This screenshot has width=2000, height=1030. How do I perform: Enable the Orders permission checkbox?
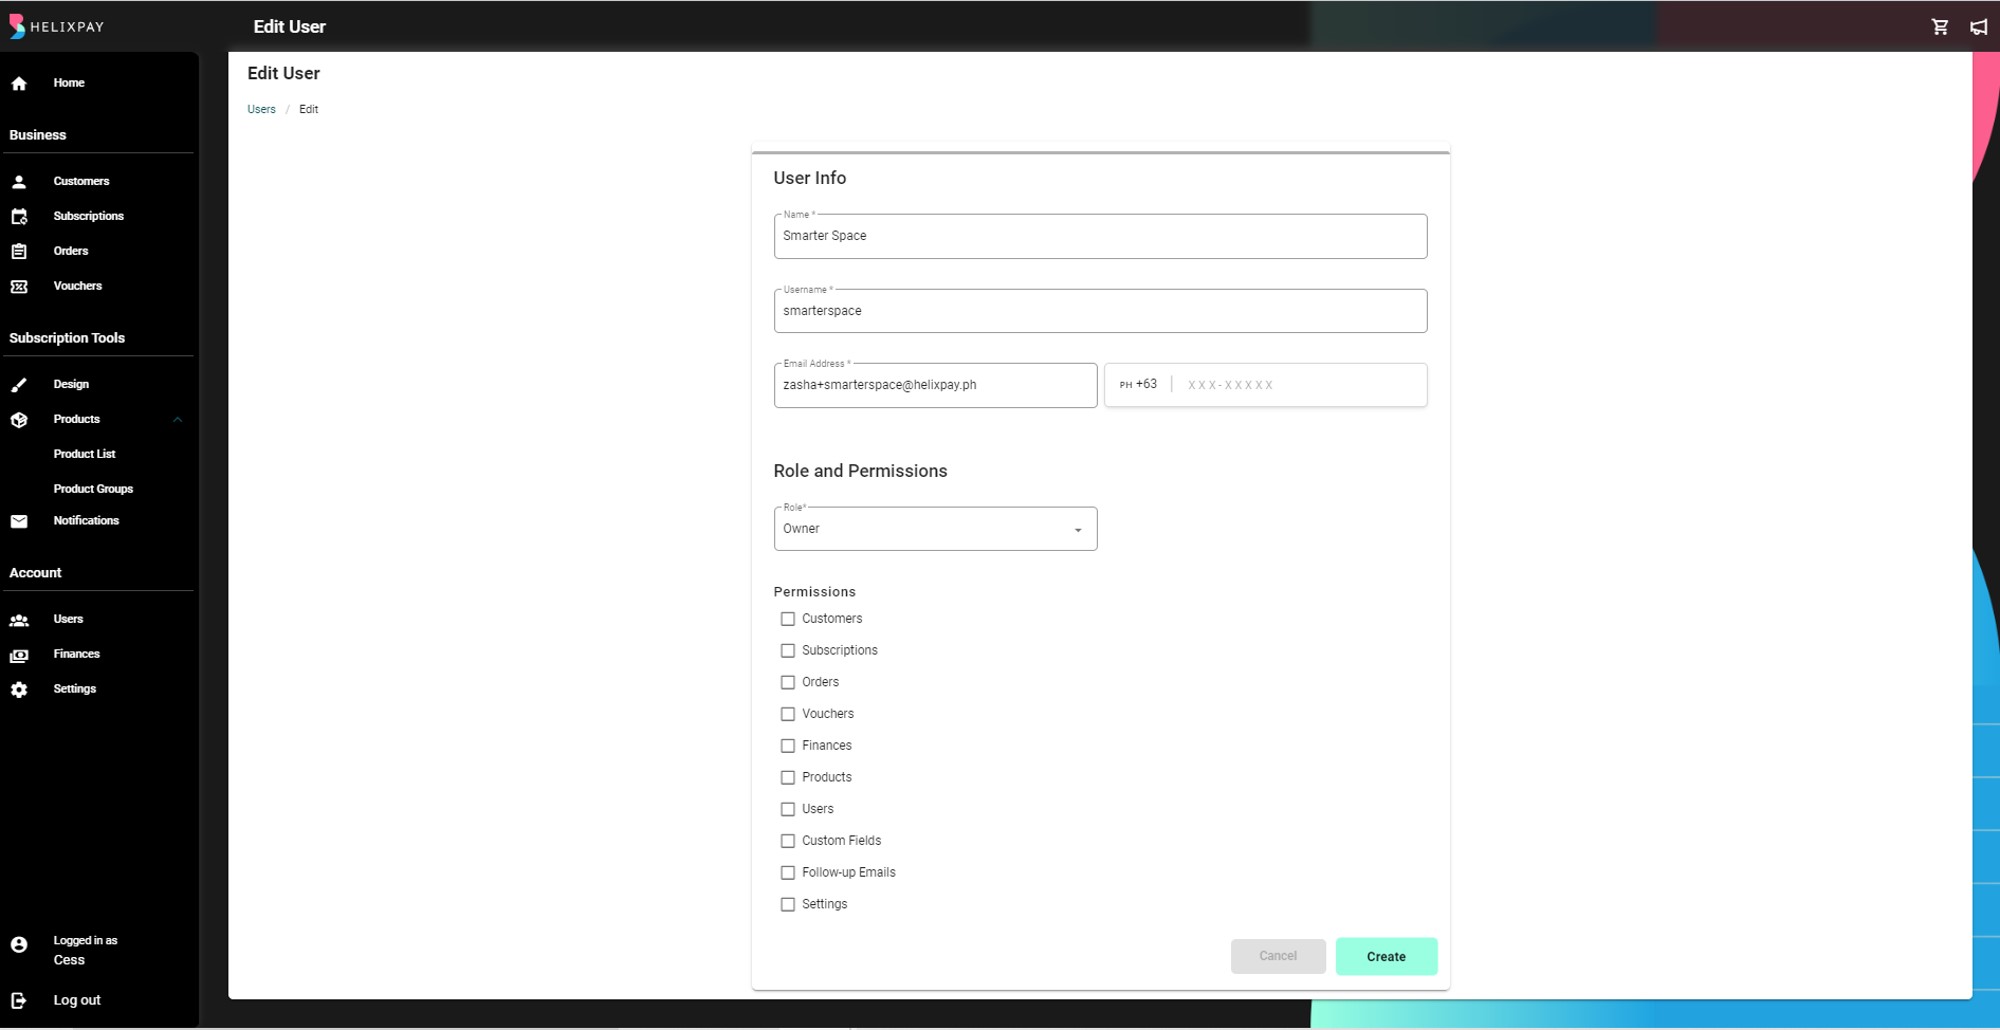(x=788, y=682)
